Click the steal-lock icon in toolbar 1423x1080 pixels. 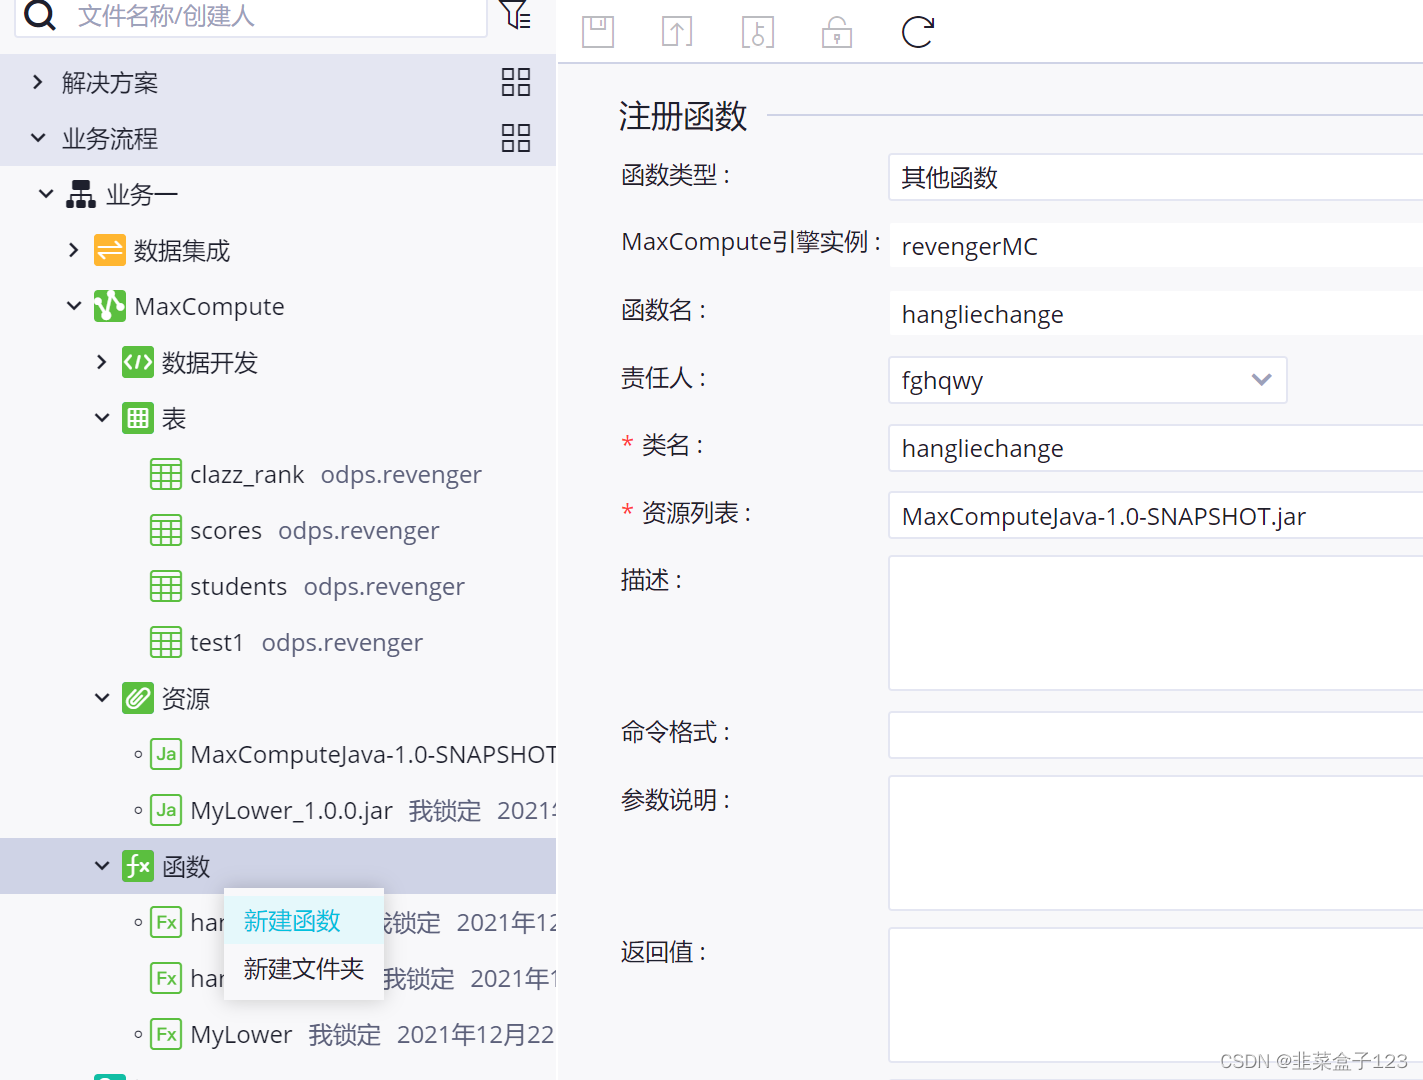click(757, 32)
